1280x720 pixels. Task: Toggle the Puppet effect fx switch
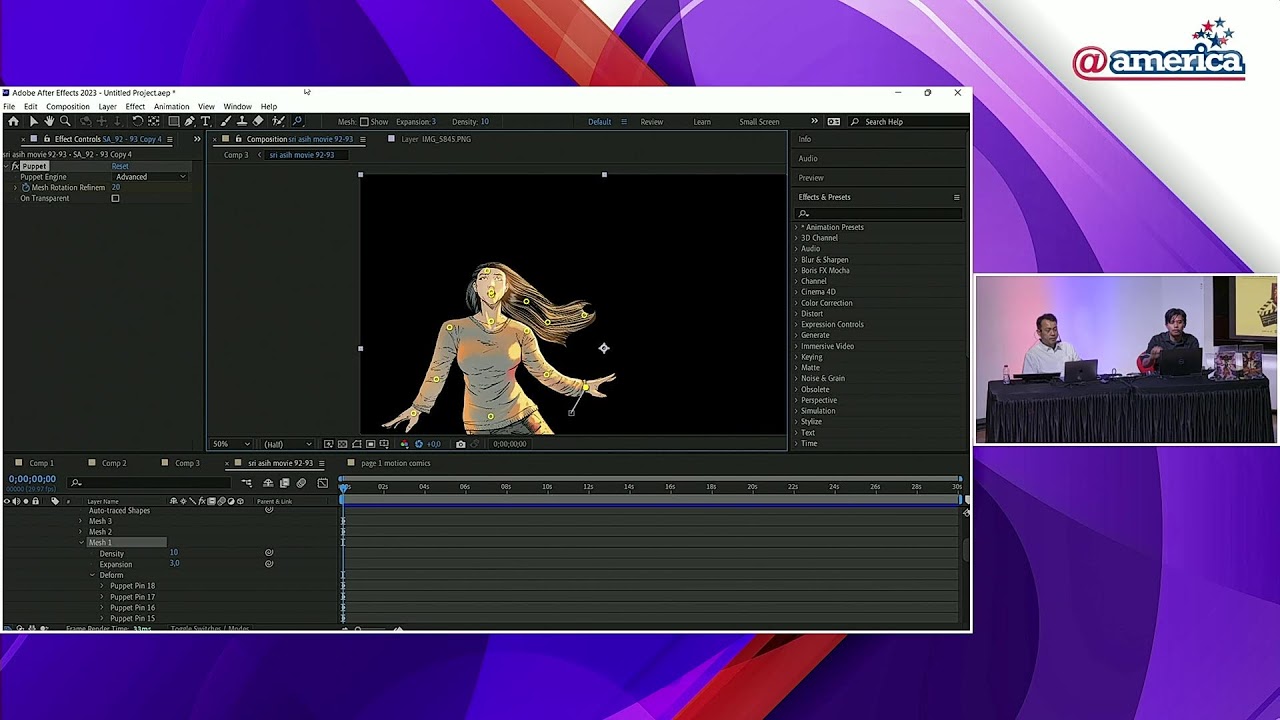pyautogui.click(x=15, y=166)
